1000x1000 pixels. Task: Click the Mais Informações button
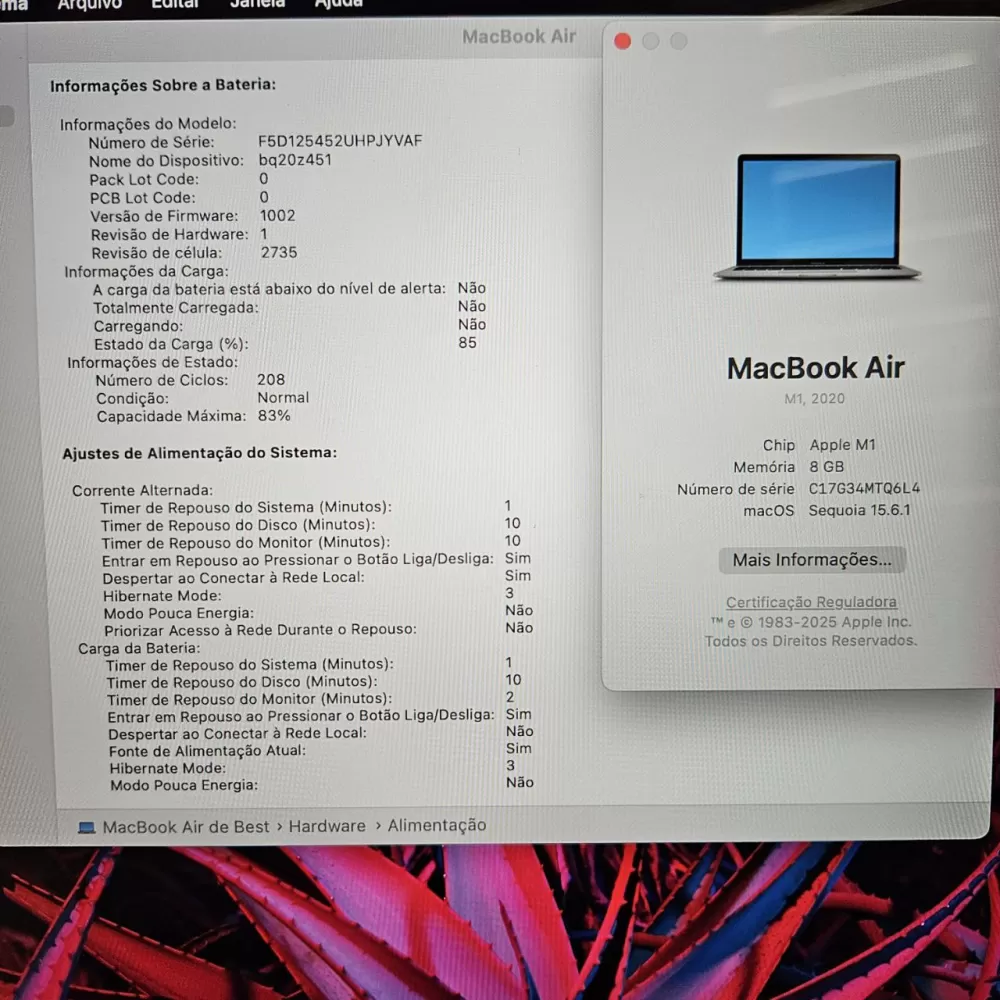click(x=811, y=560)
